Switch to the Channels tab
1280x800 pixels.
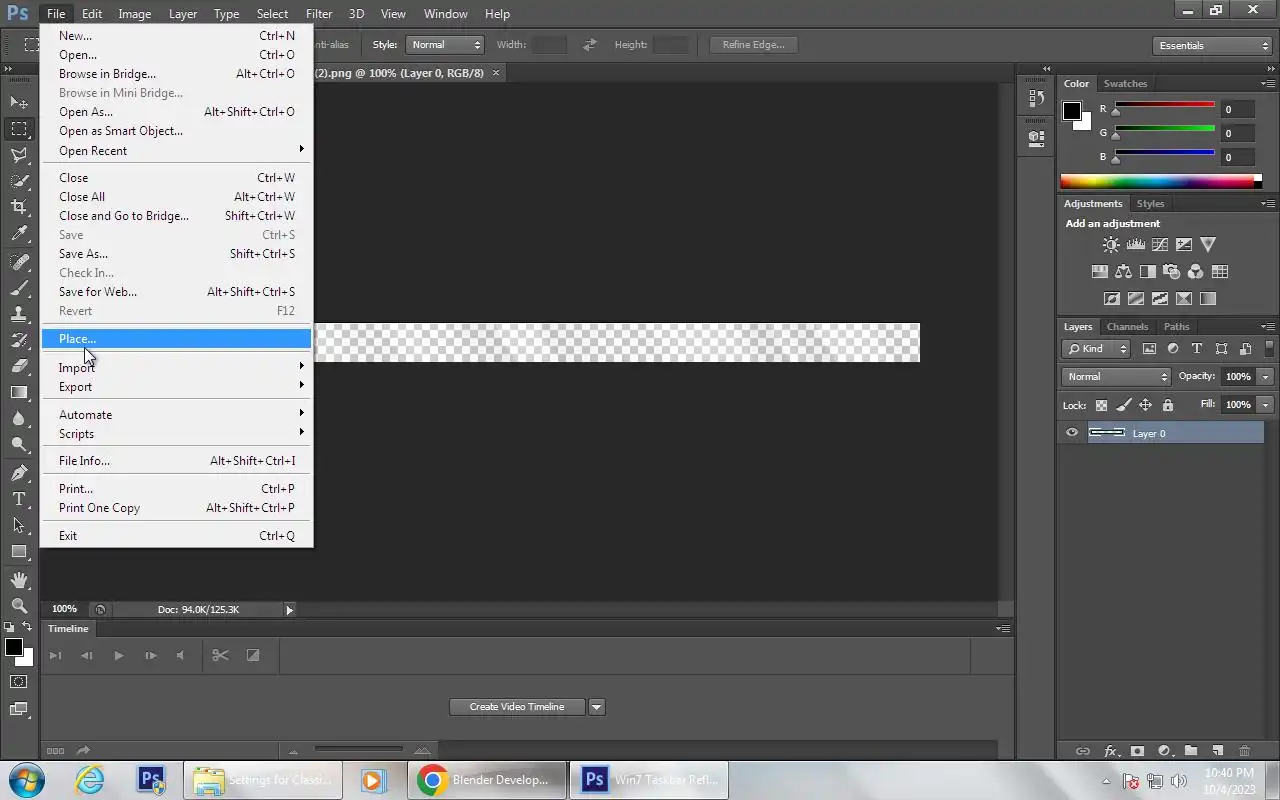click(x=1127, y=327)
